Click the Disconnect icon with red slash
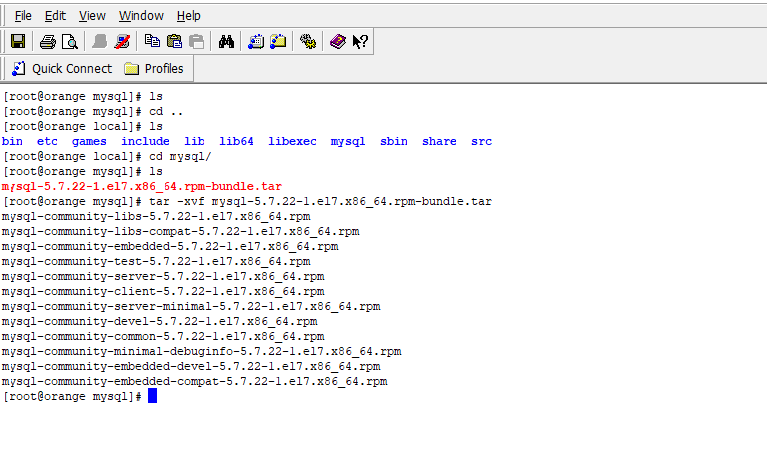This screenshot has width=767, height=470. (x=122, y=42)
